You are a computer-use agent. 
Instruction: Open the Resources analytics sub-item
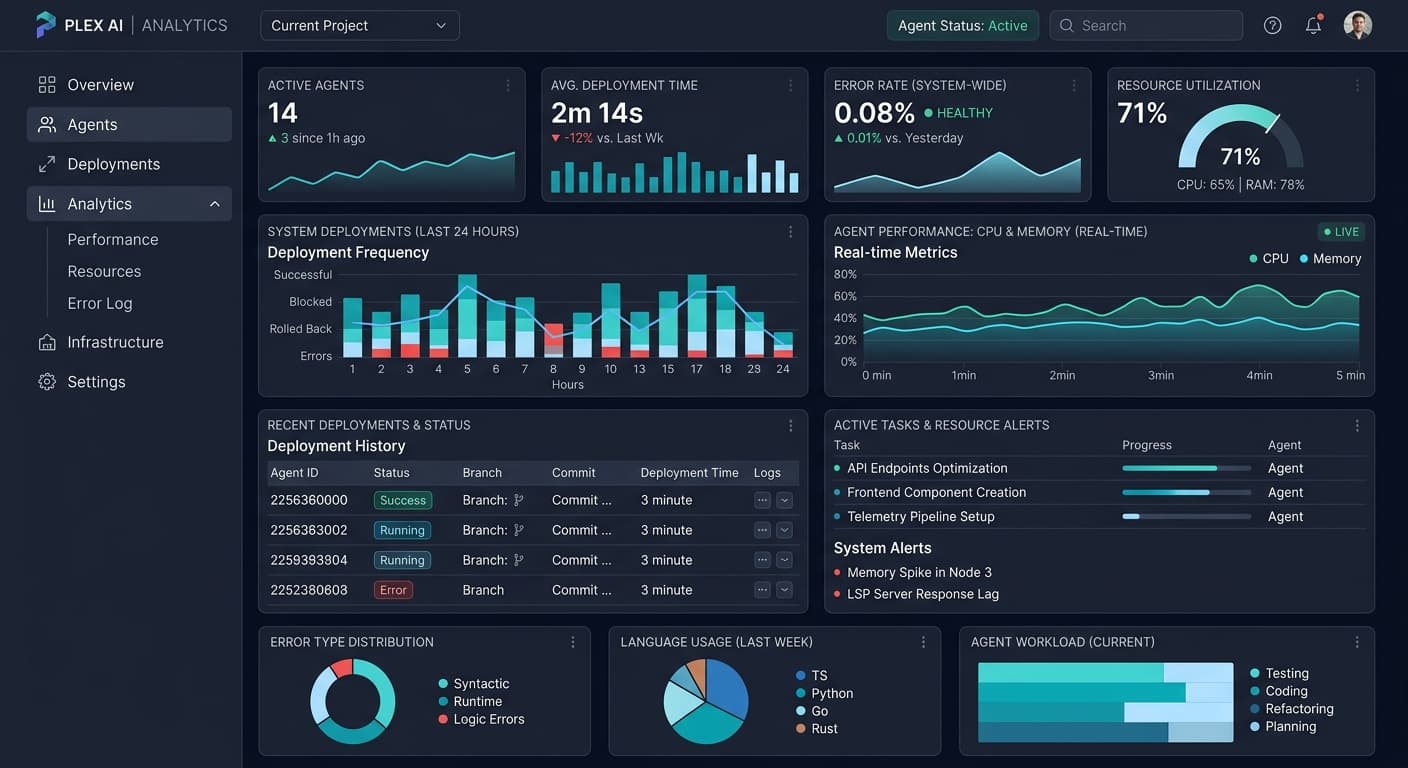tap(104, 271)
